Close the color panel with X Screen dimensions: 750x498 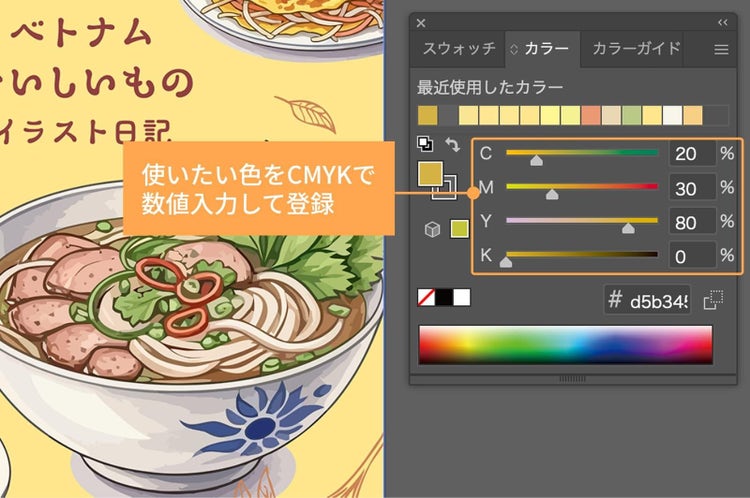[421, 22]
